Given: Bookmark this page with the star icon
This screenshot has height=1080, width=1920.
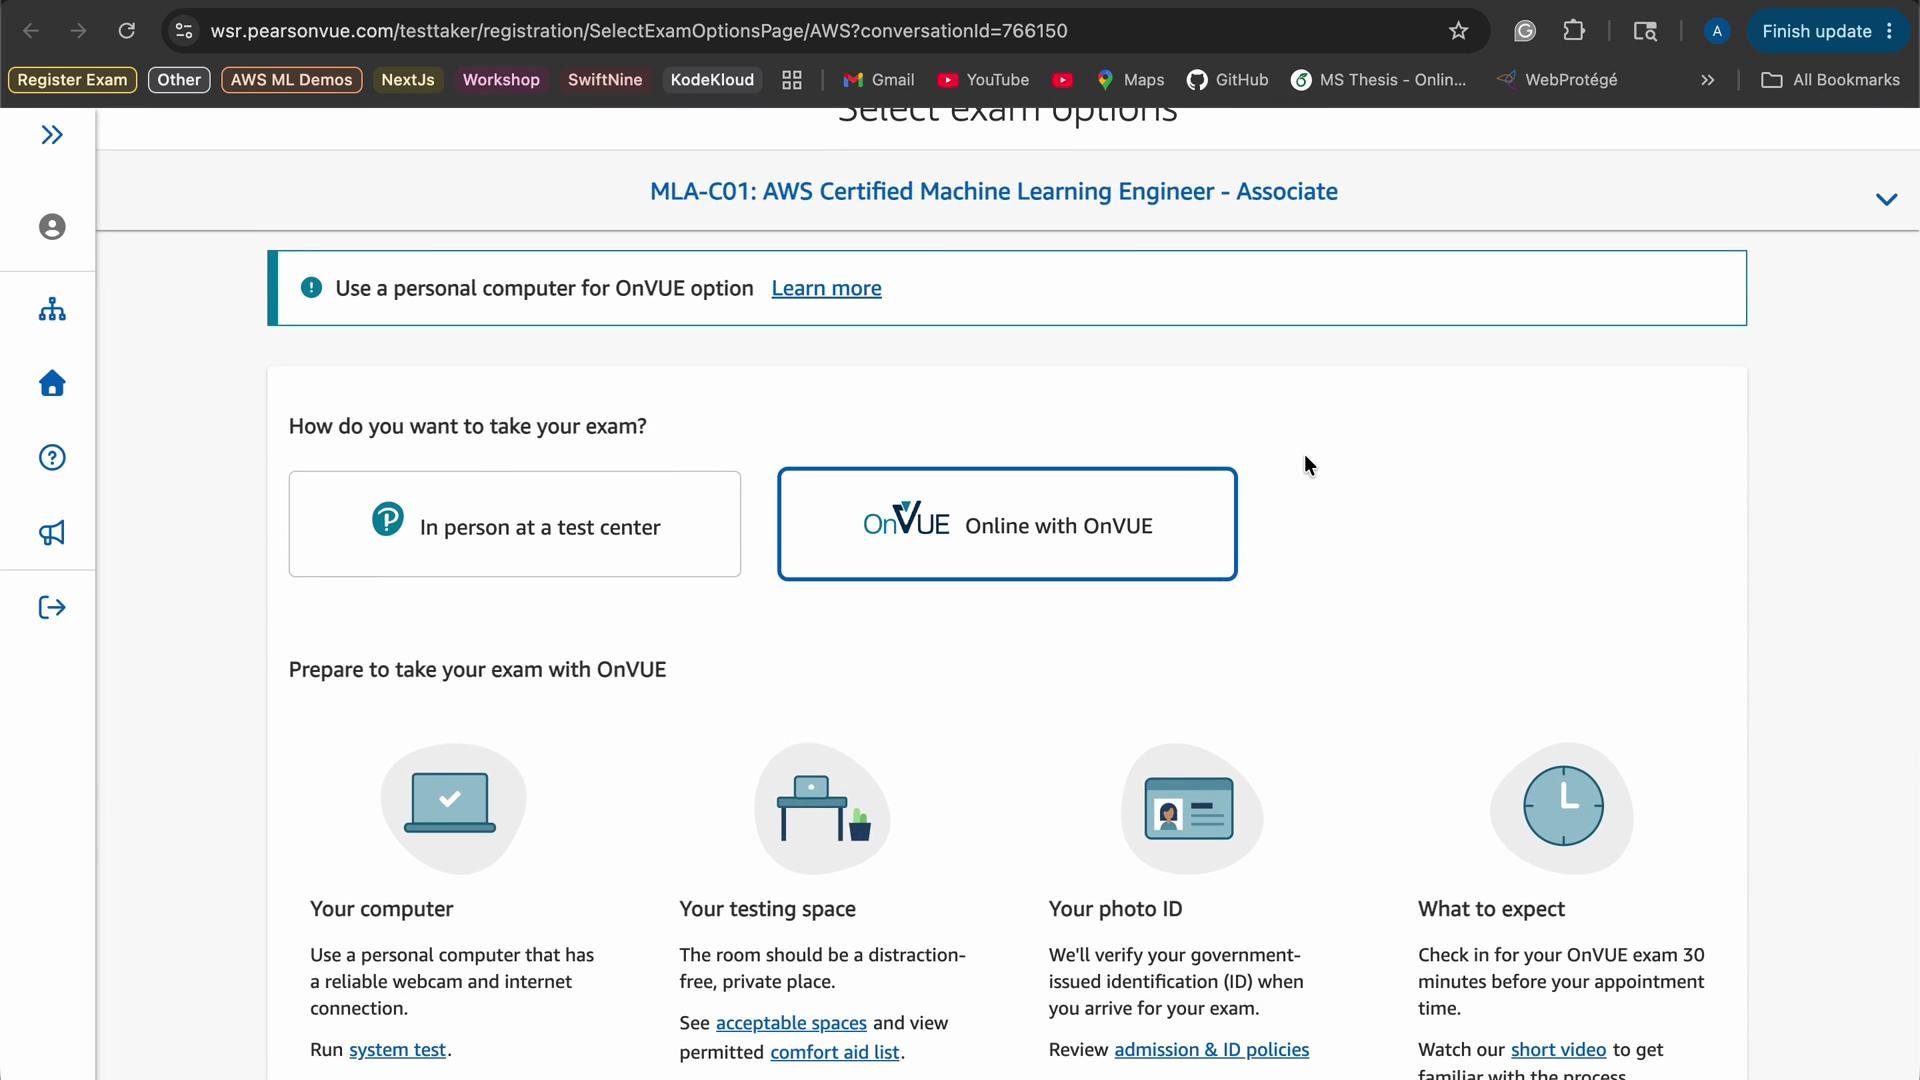Looking at the screenshot, I should pyautogui.click(x=1458, y=31).
